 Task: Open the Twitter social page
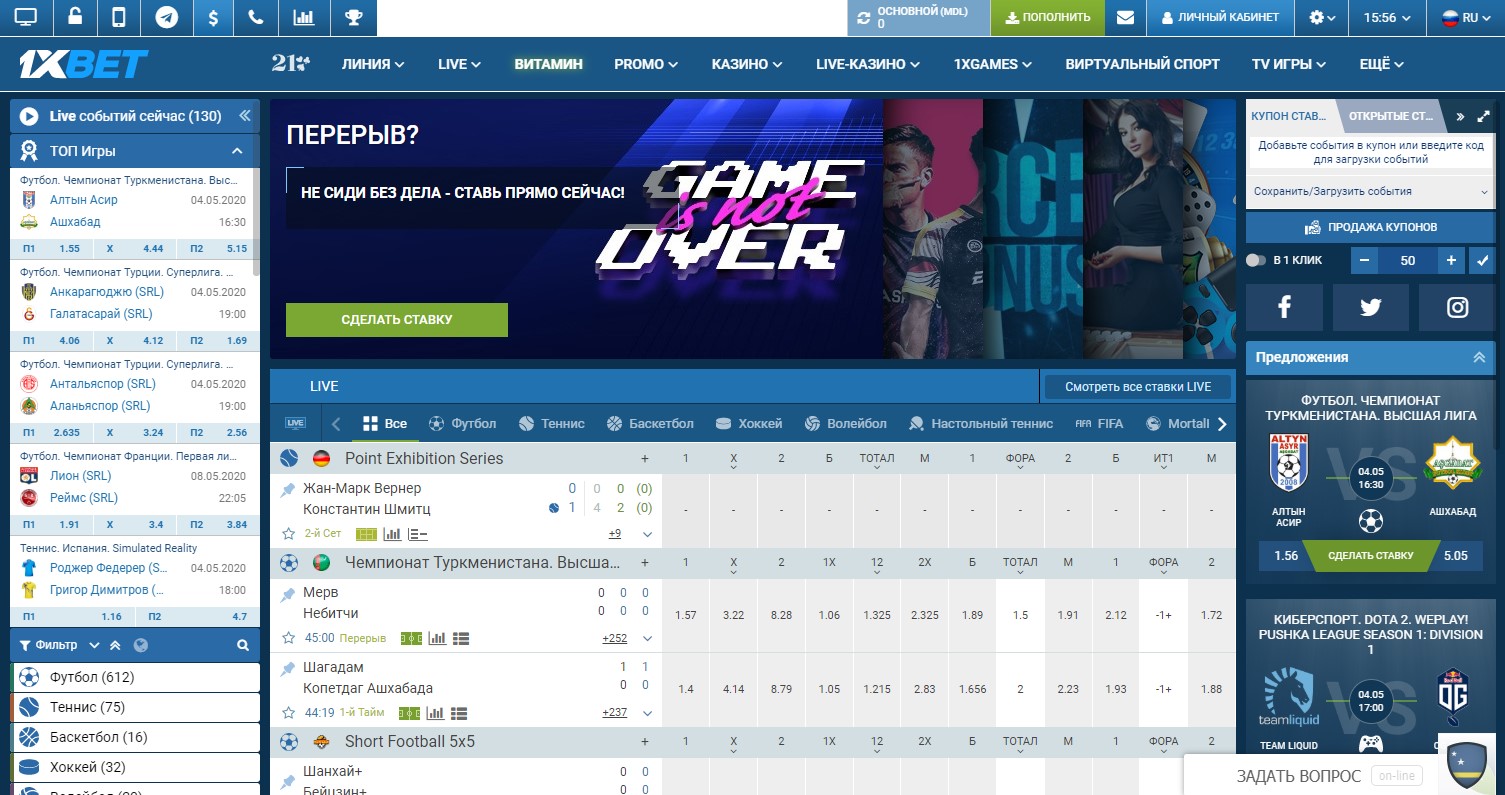click(1371, 308)
